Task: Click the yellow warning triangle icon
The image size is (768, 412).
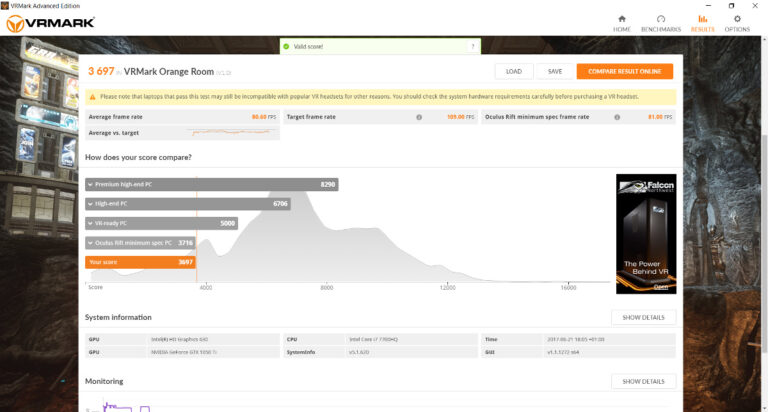Action: (x=93, y=97)
